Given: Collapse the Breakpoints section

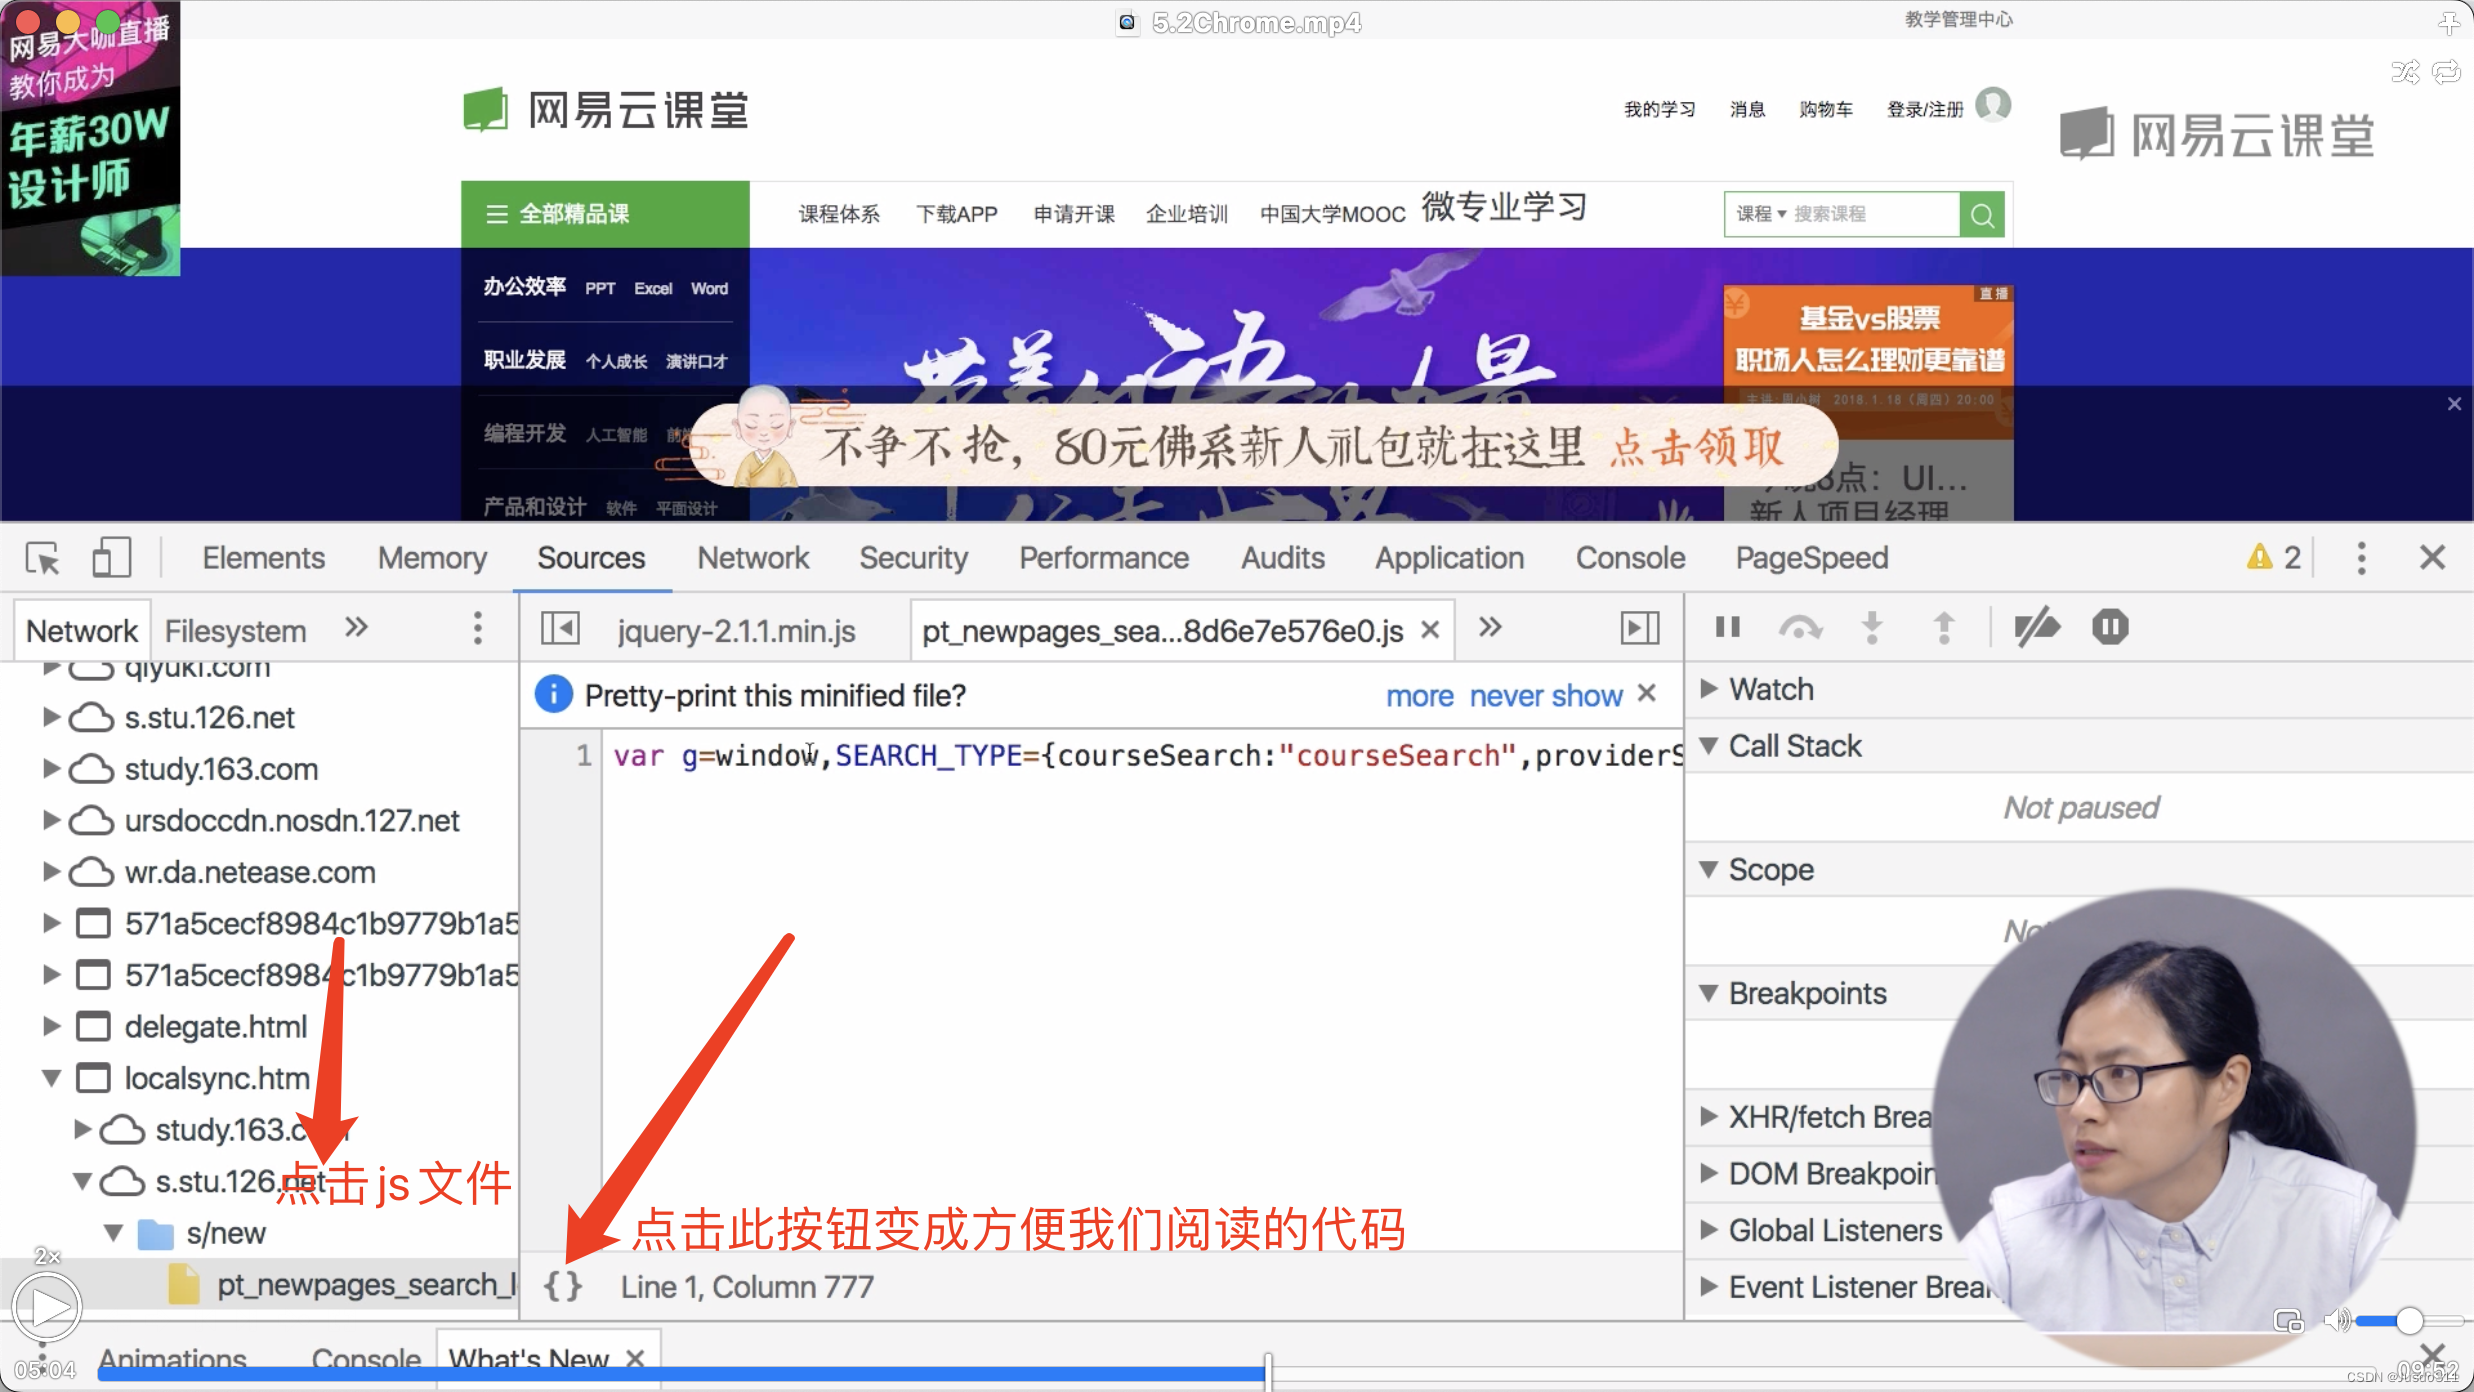Looking at the screenshot, I should click(1708, 993).
